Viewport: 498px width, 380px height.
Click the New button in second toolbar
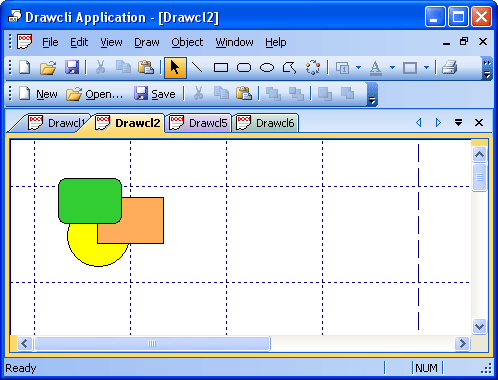coord(38,94)
